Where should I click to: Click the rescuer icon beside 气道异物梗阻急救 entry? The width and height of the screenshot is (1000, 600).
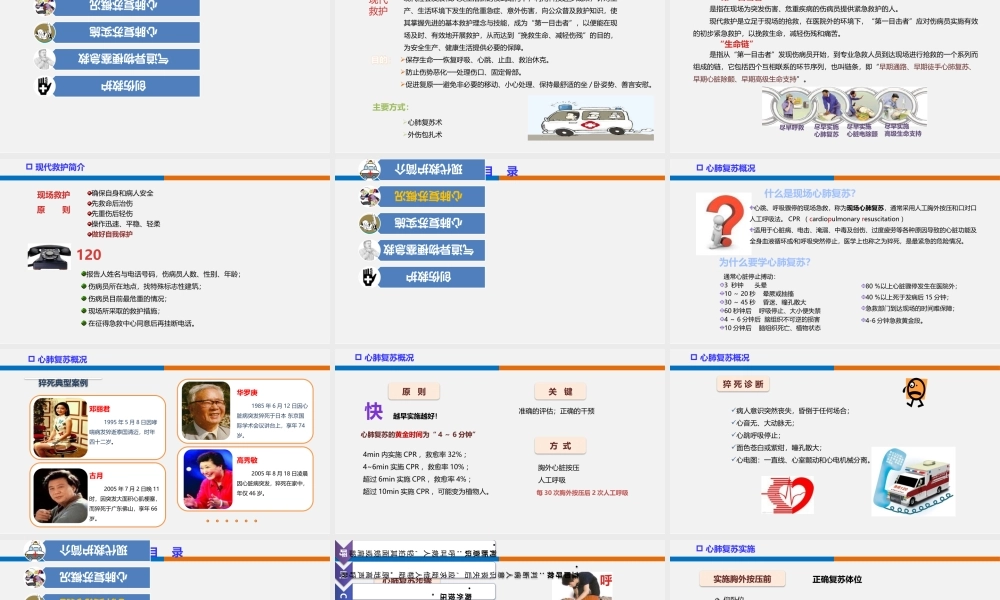(369, 249)
